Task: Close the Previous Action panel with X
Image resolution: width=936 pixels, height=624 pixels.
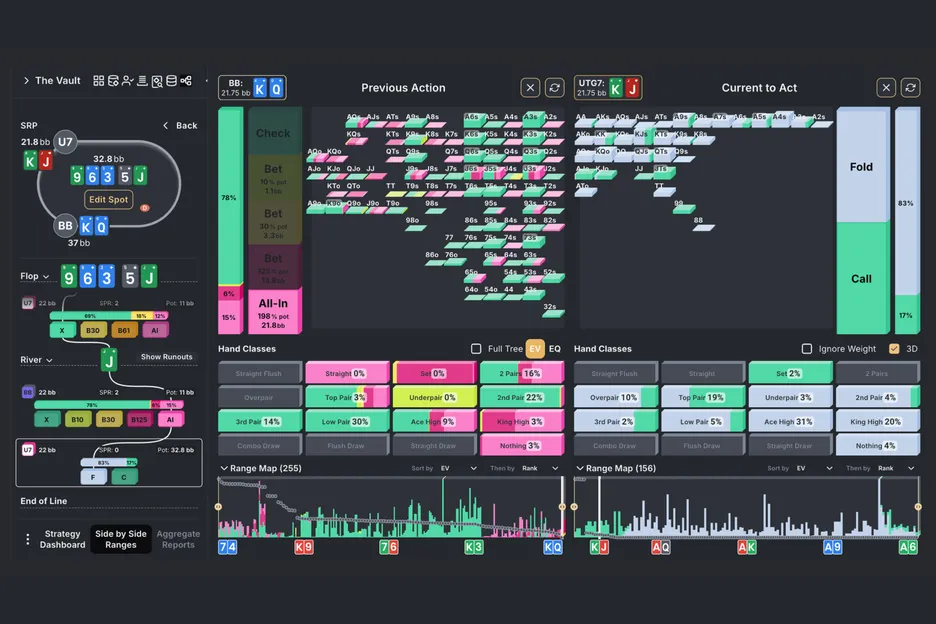Action: (x=531, y=88)
